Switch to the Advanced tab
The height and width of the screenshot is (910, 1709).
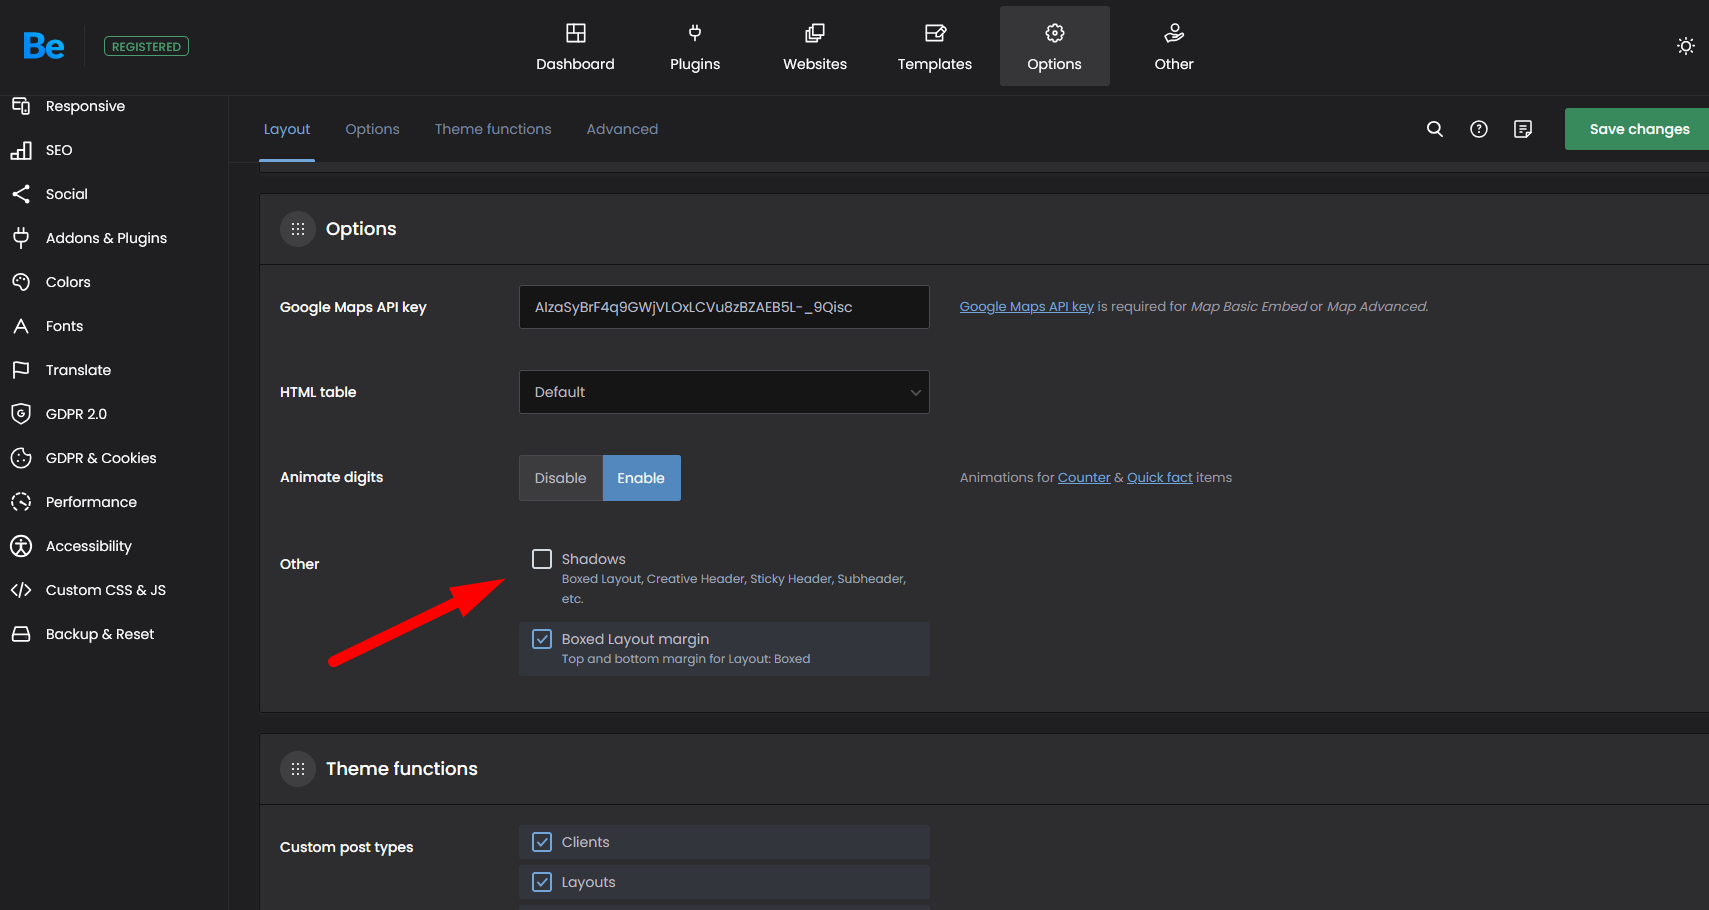(622, 129)
